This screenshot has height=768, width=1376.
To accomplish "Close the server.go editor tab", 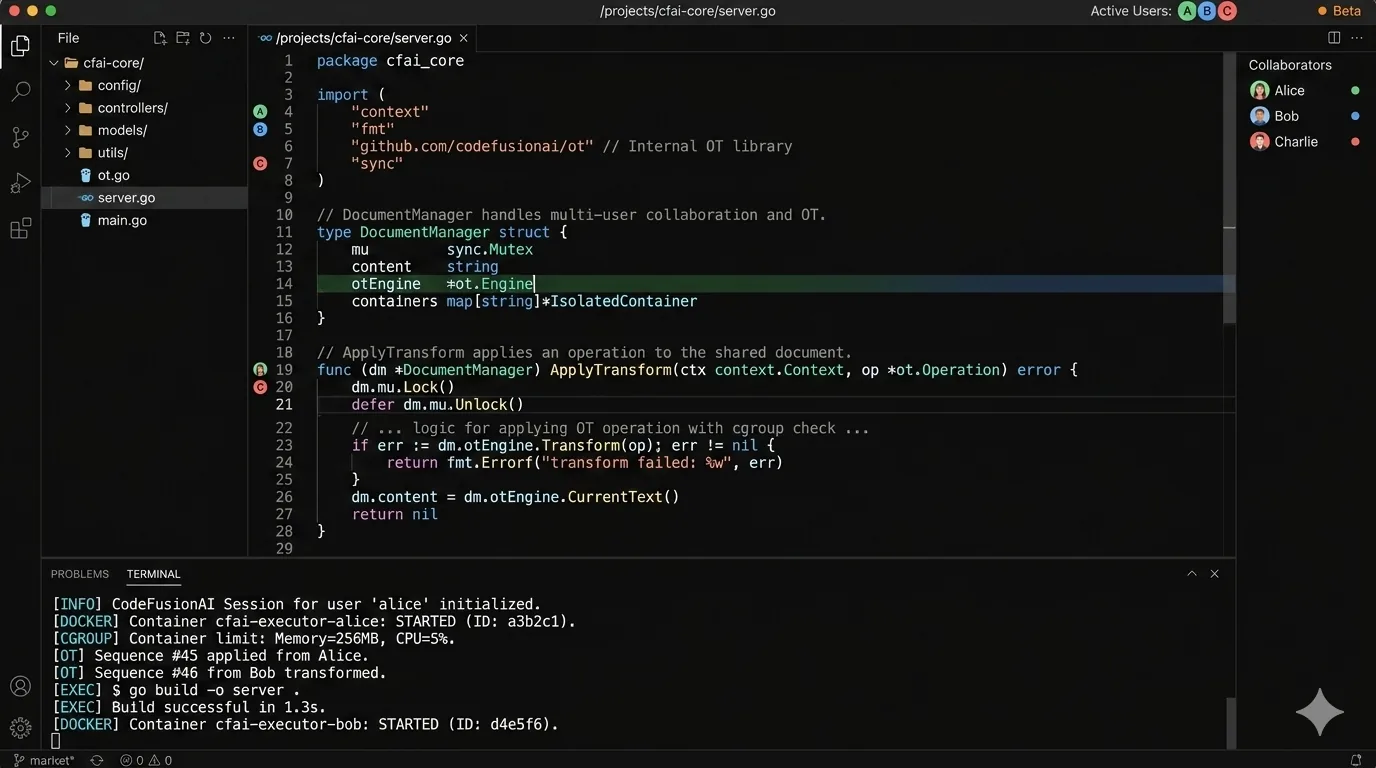I will (x=464, y=38).
